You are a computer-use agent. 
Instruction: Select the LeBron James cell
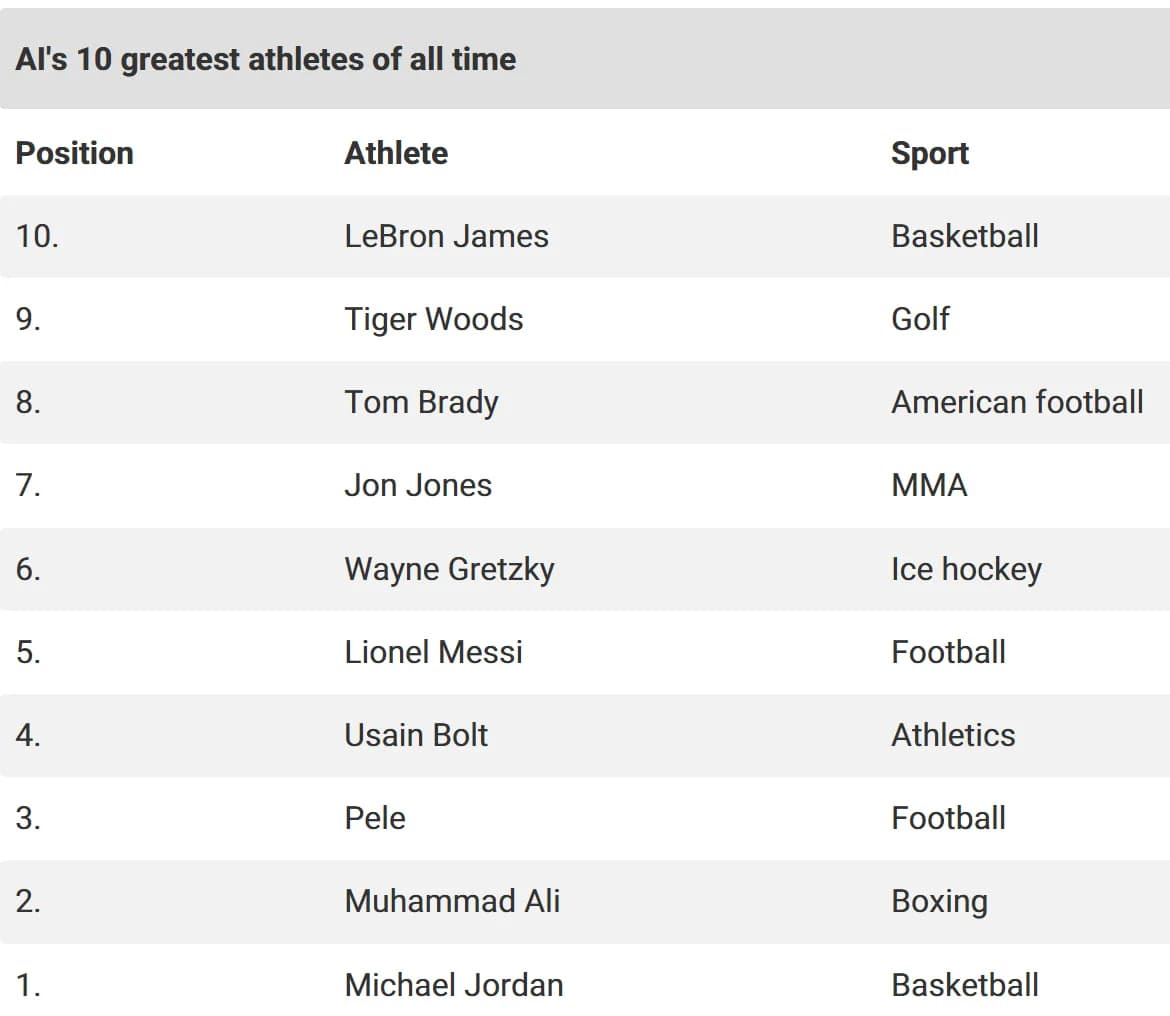pyautogui.click(x=446, y=236)
